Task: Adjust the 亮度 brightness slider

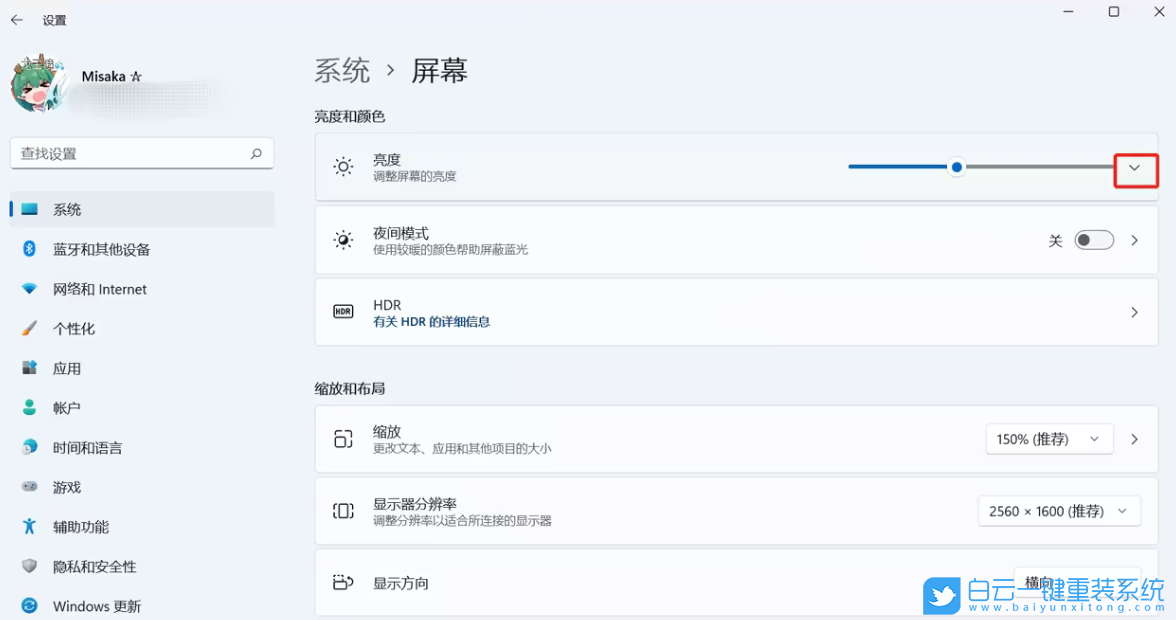Action: 956,167
